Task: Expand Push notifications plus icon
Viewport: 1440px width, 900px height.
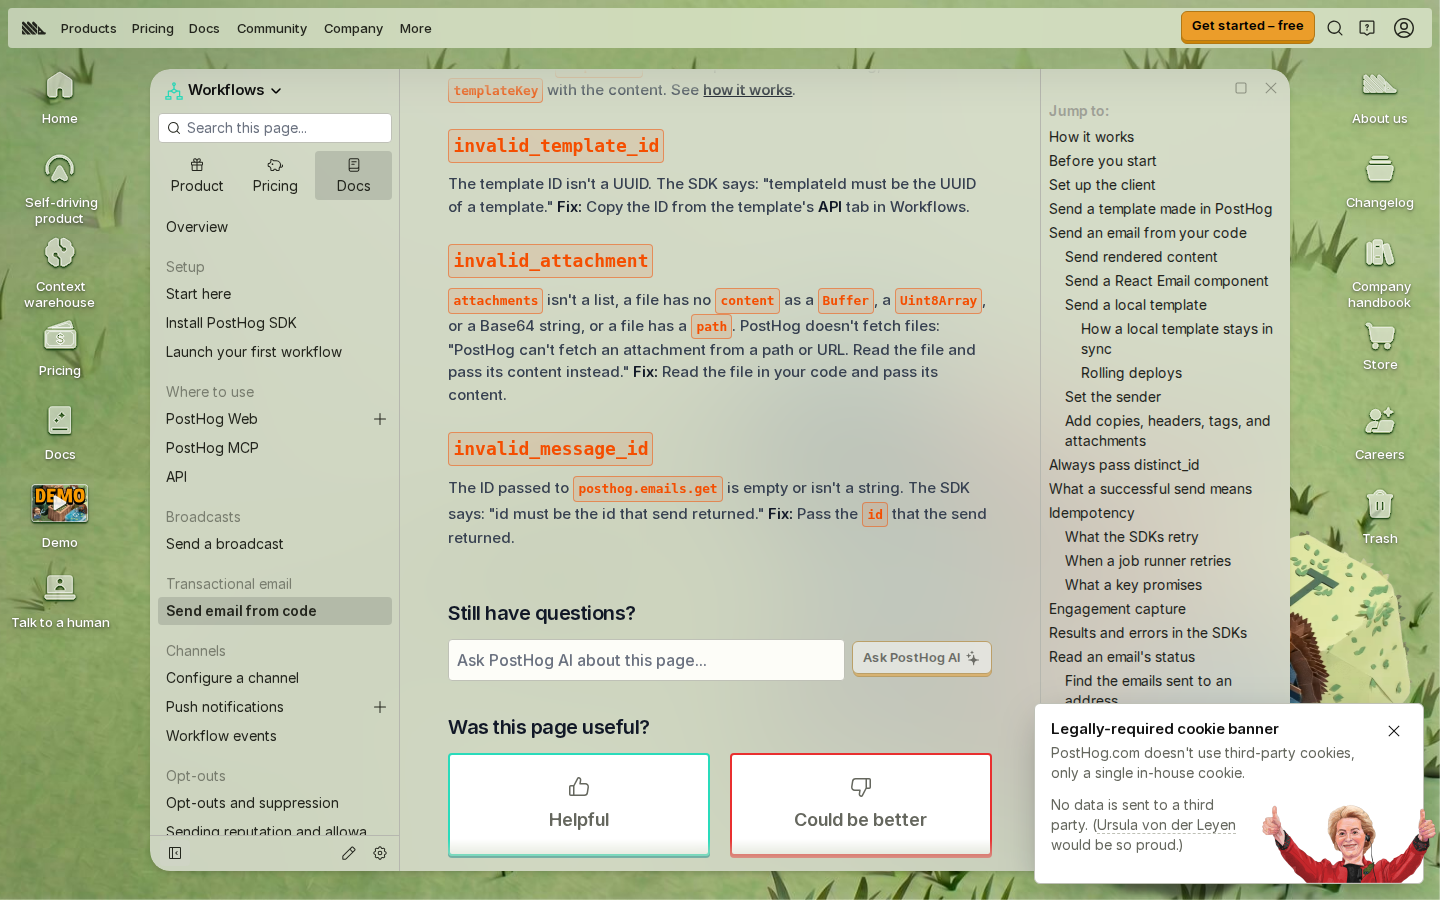Action: tap(380, 707)
